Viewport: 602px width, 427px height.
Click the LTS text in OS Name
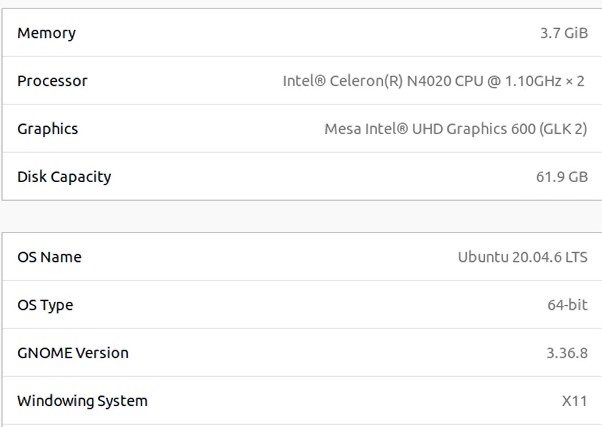pyautogui.click(x=577, y=257)
